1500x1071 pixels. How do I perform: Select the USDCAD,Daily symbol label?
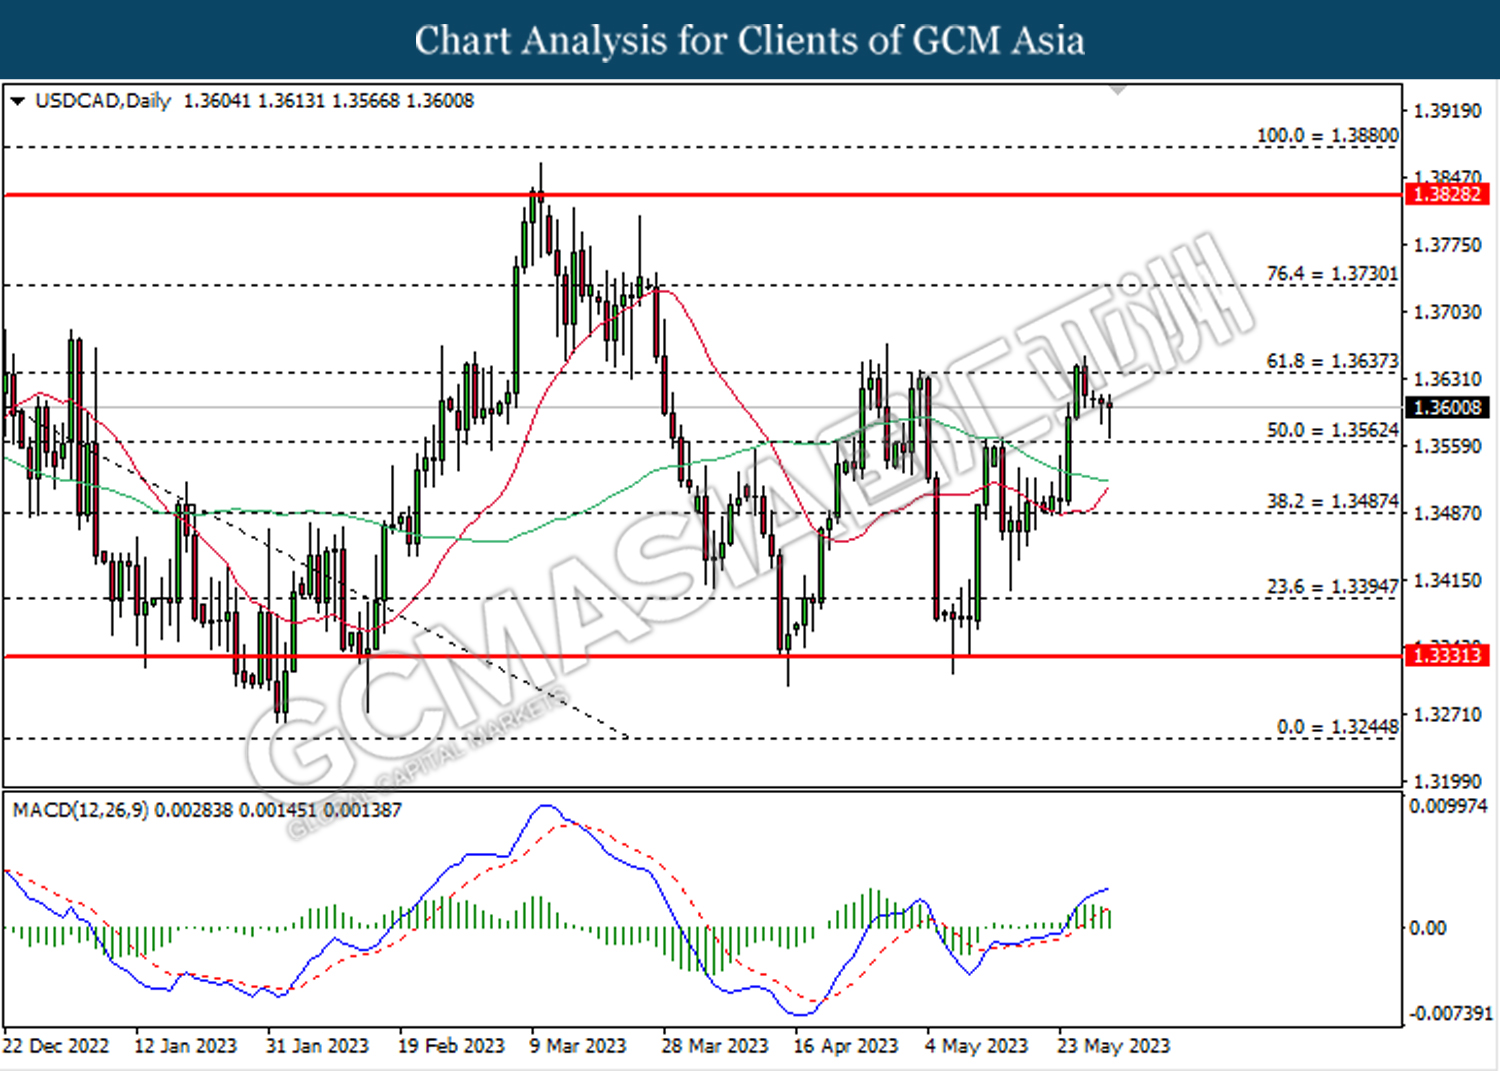pos(103,101)
